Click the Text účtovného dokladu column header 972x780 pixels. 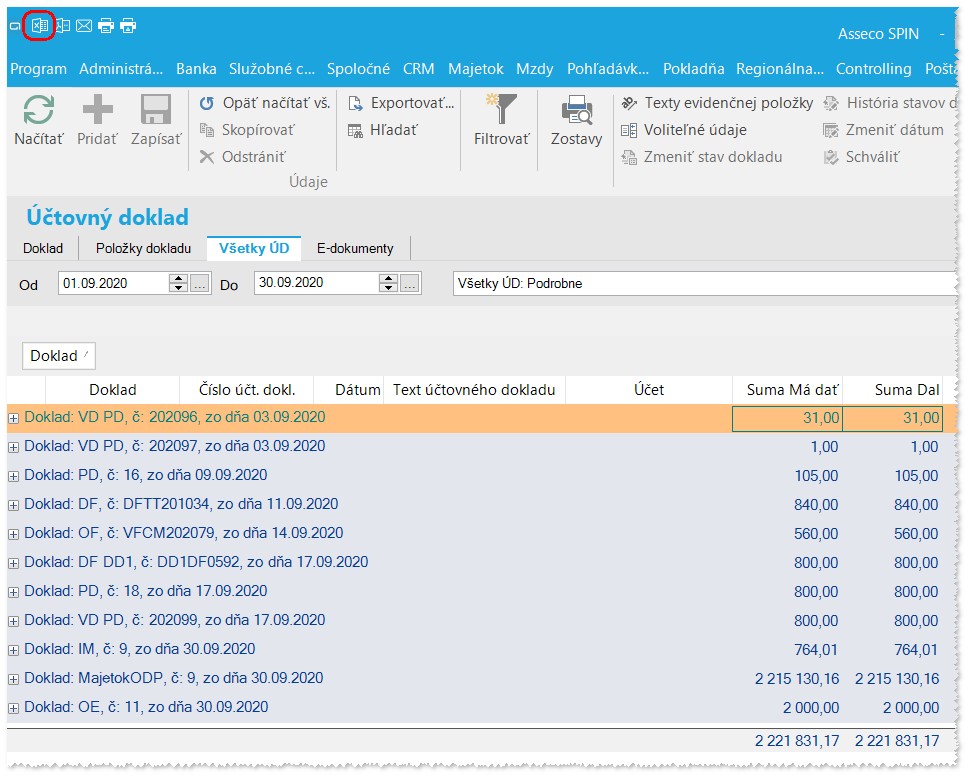[x=474, y=390]
